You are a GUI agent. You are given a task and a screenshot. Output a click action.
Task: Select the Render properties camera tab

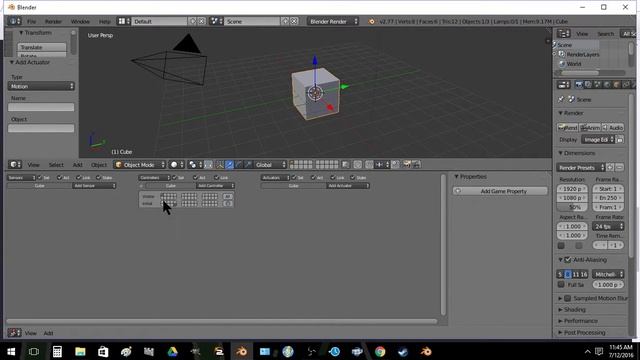point(578,84)
